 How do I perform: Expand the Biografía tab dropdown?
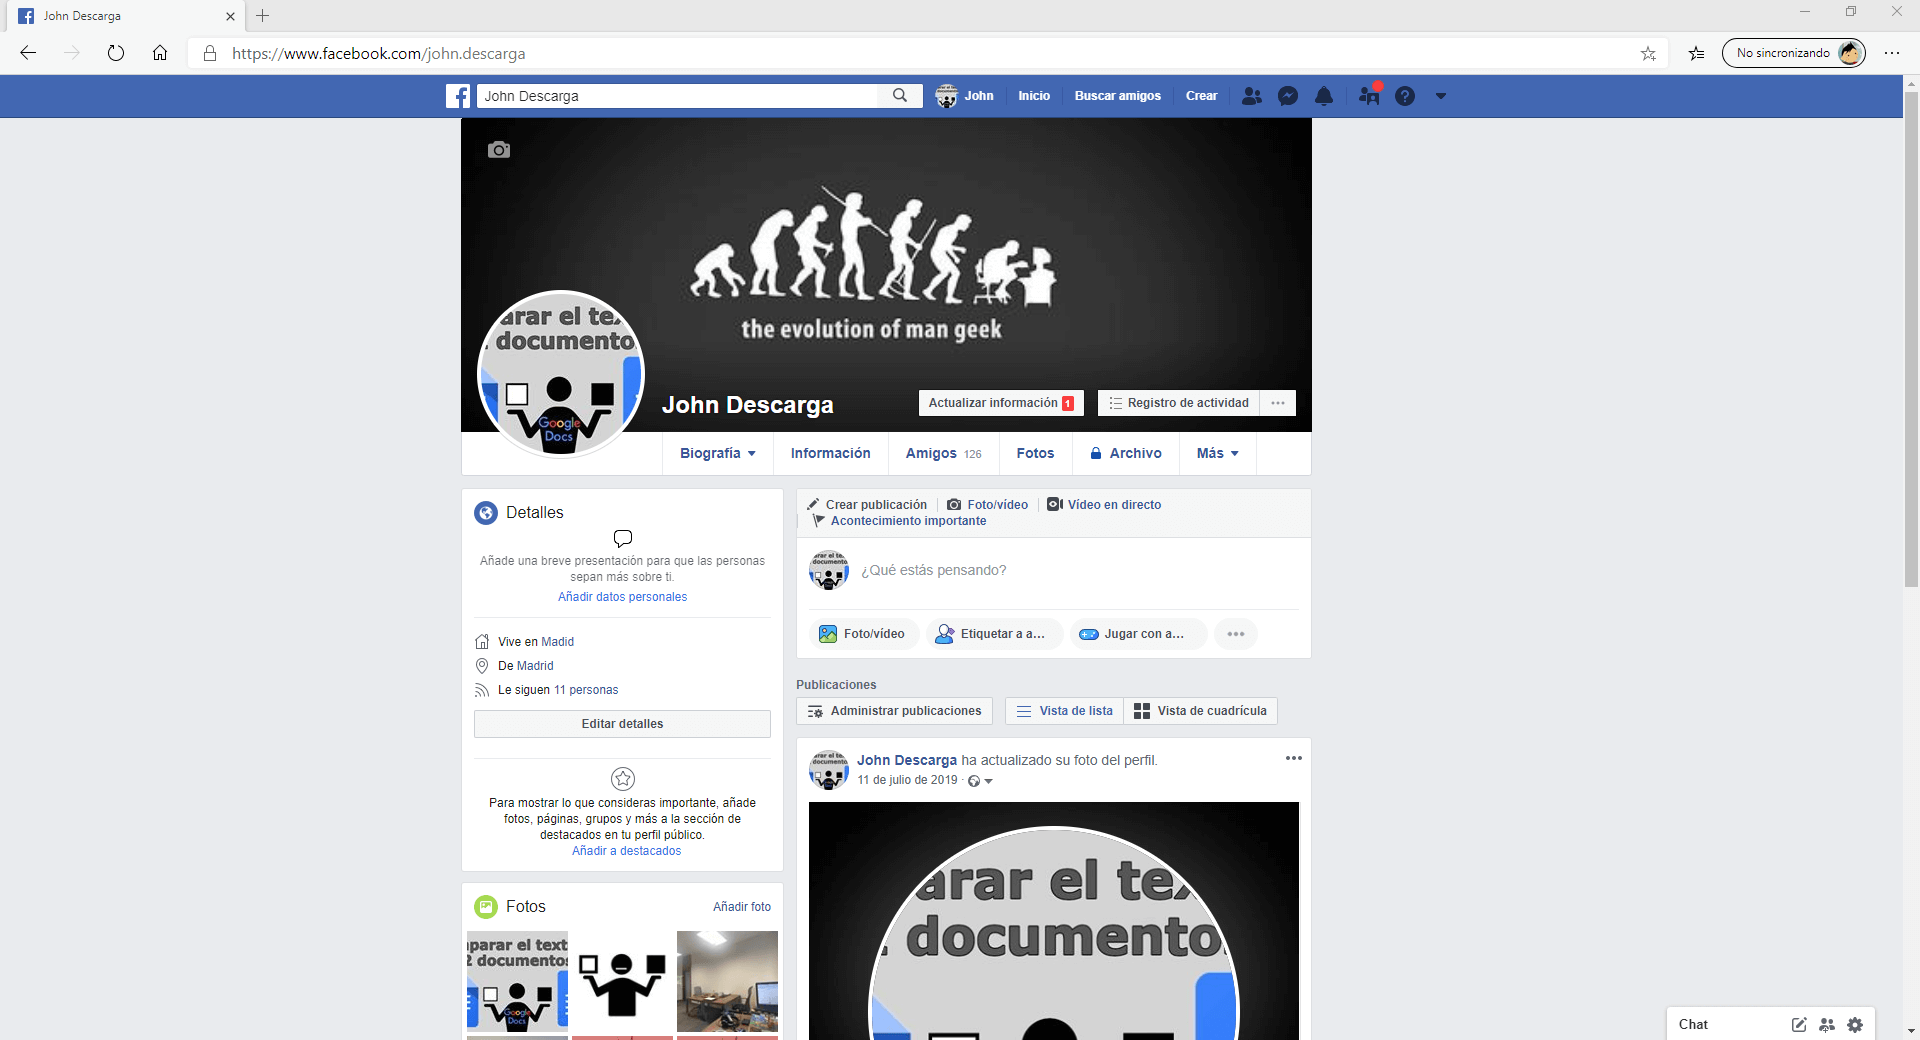[x=717, y=453]
